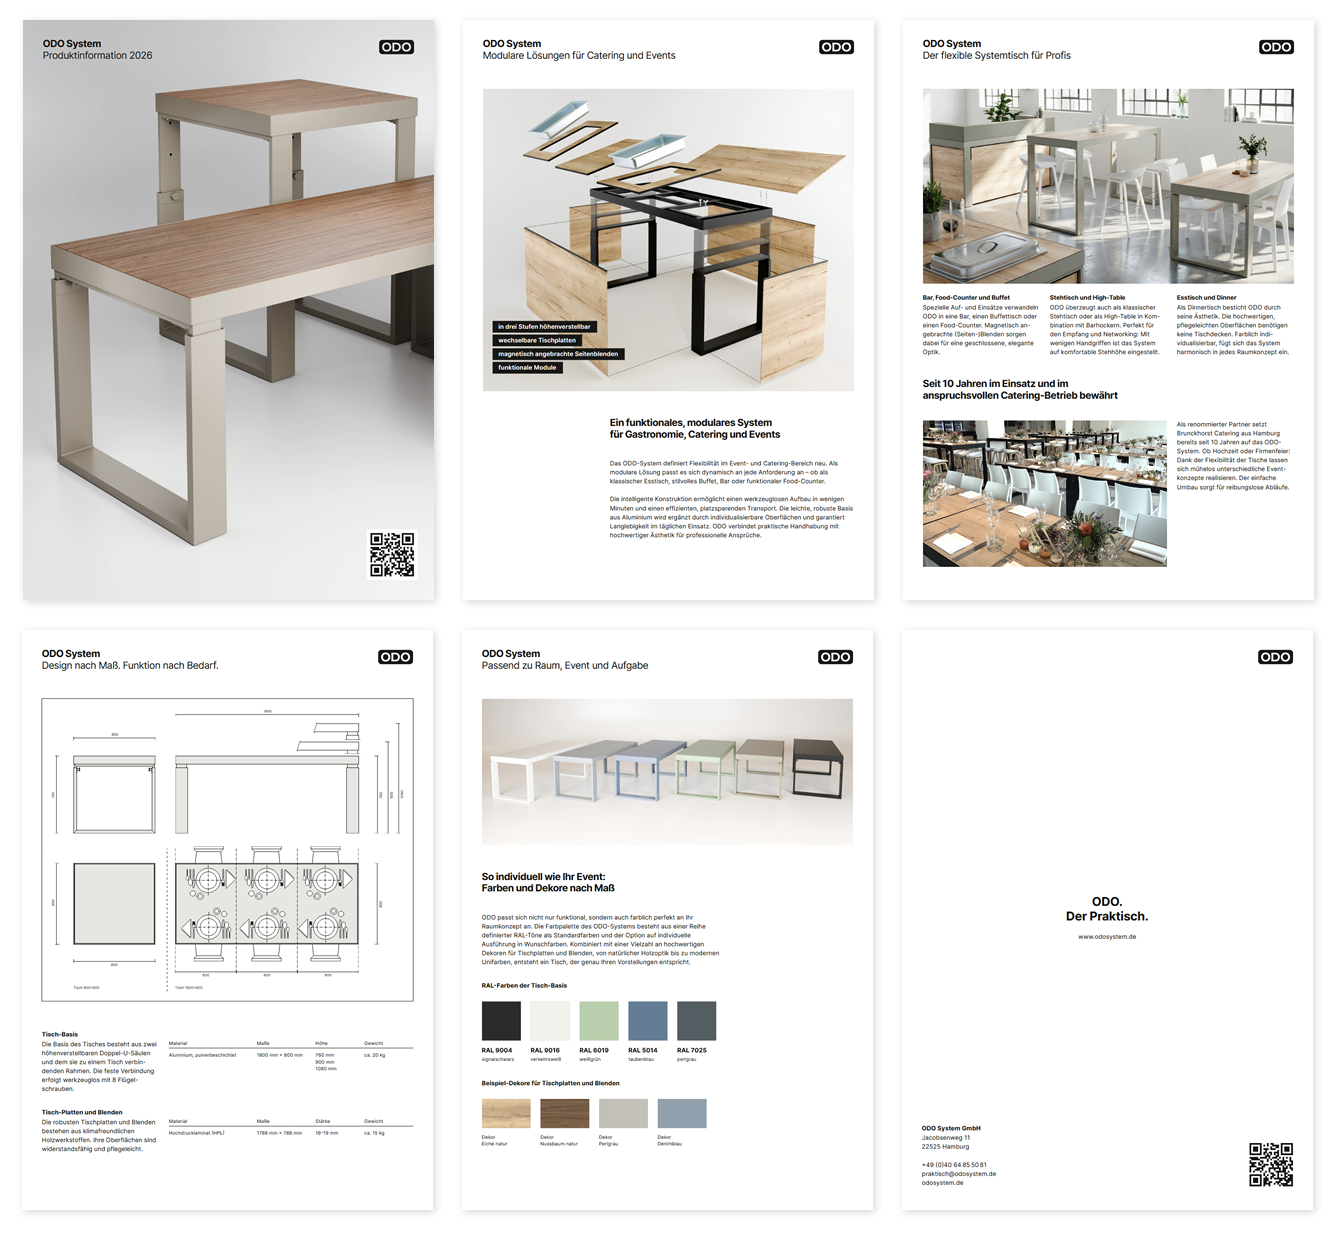Click the catering hall photo with set tables

tap(1045, 494)
